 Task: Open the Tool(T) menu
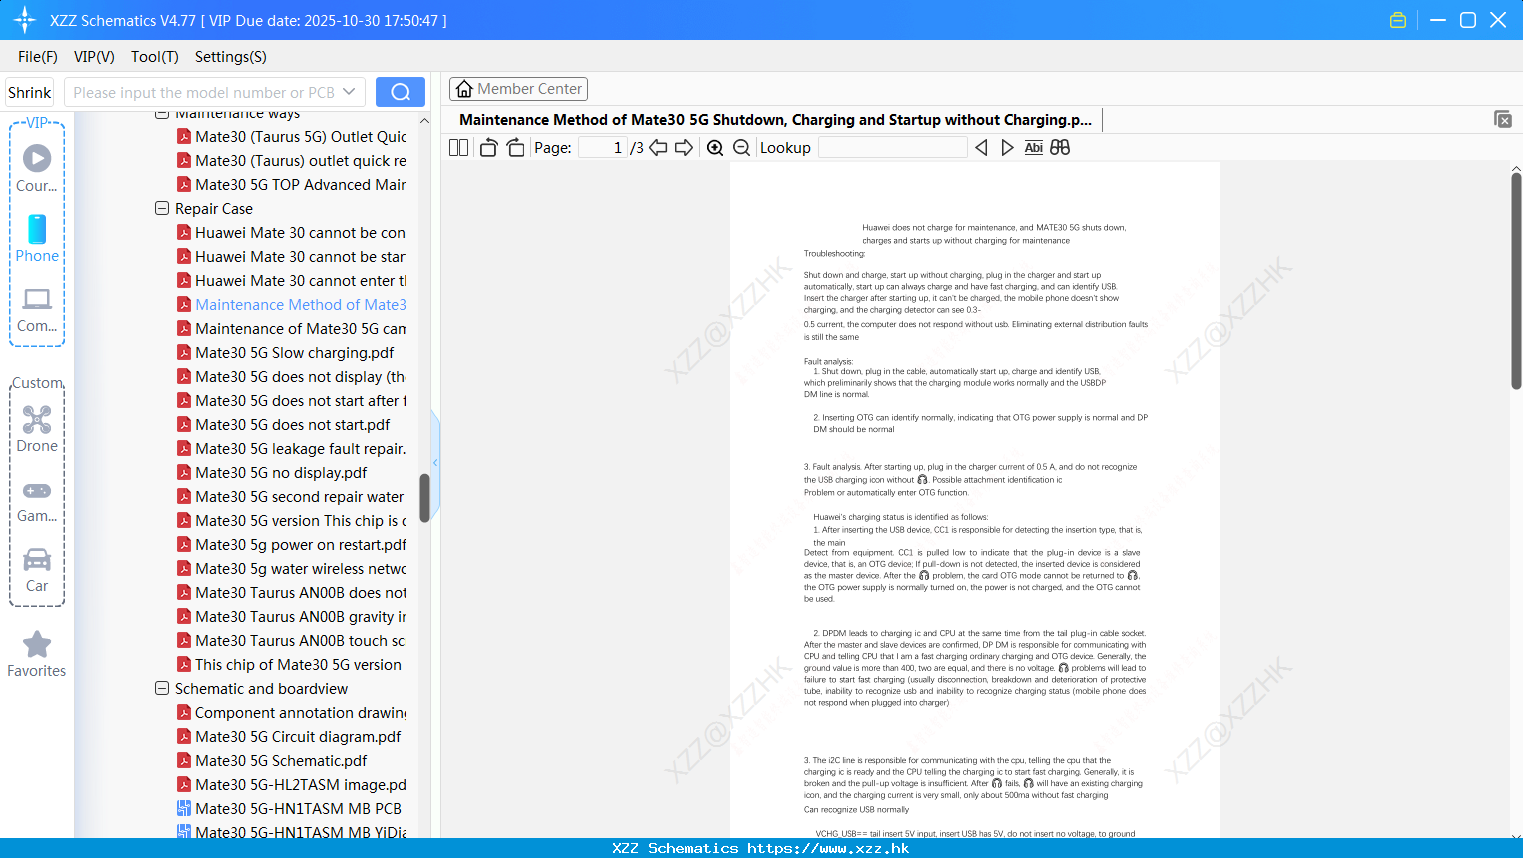(x=155, y=57)
